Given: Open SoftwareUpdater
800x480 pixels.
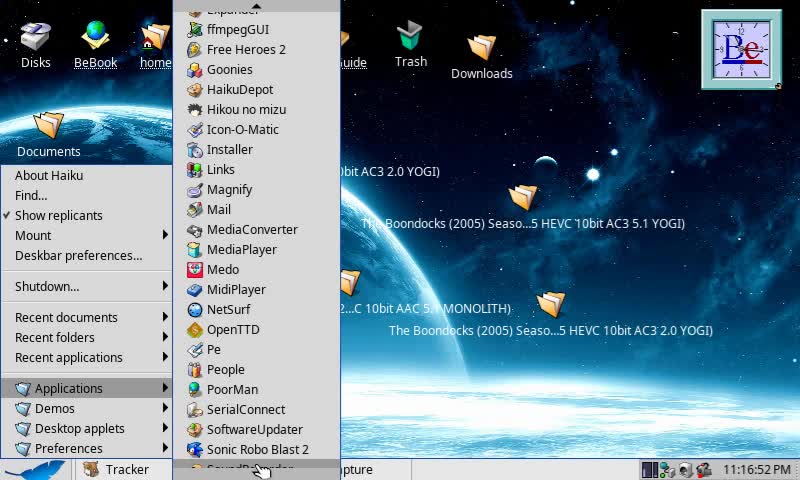Looking at the screenshot, I should point(257,430).
